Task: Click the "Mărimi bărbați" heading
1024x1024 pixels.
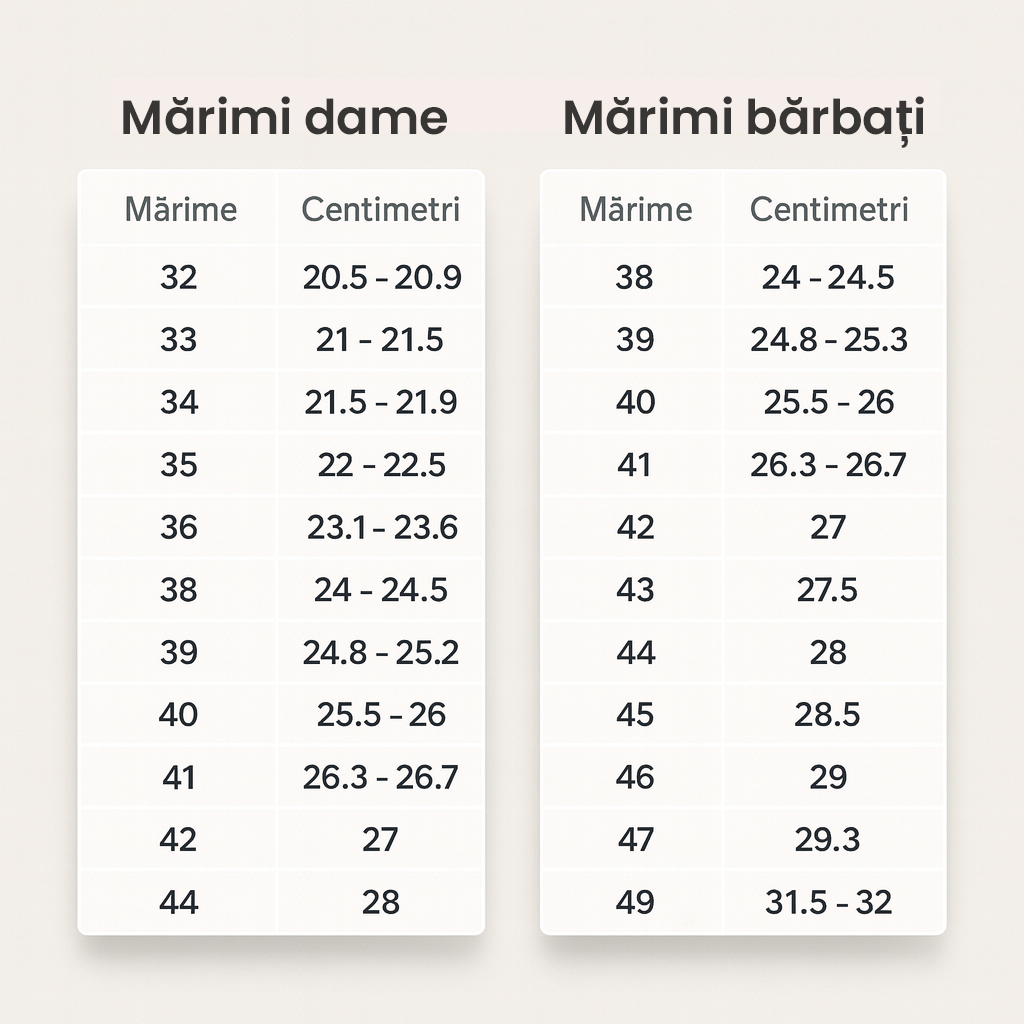Action: click(743, 118)
